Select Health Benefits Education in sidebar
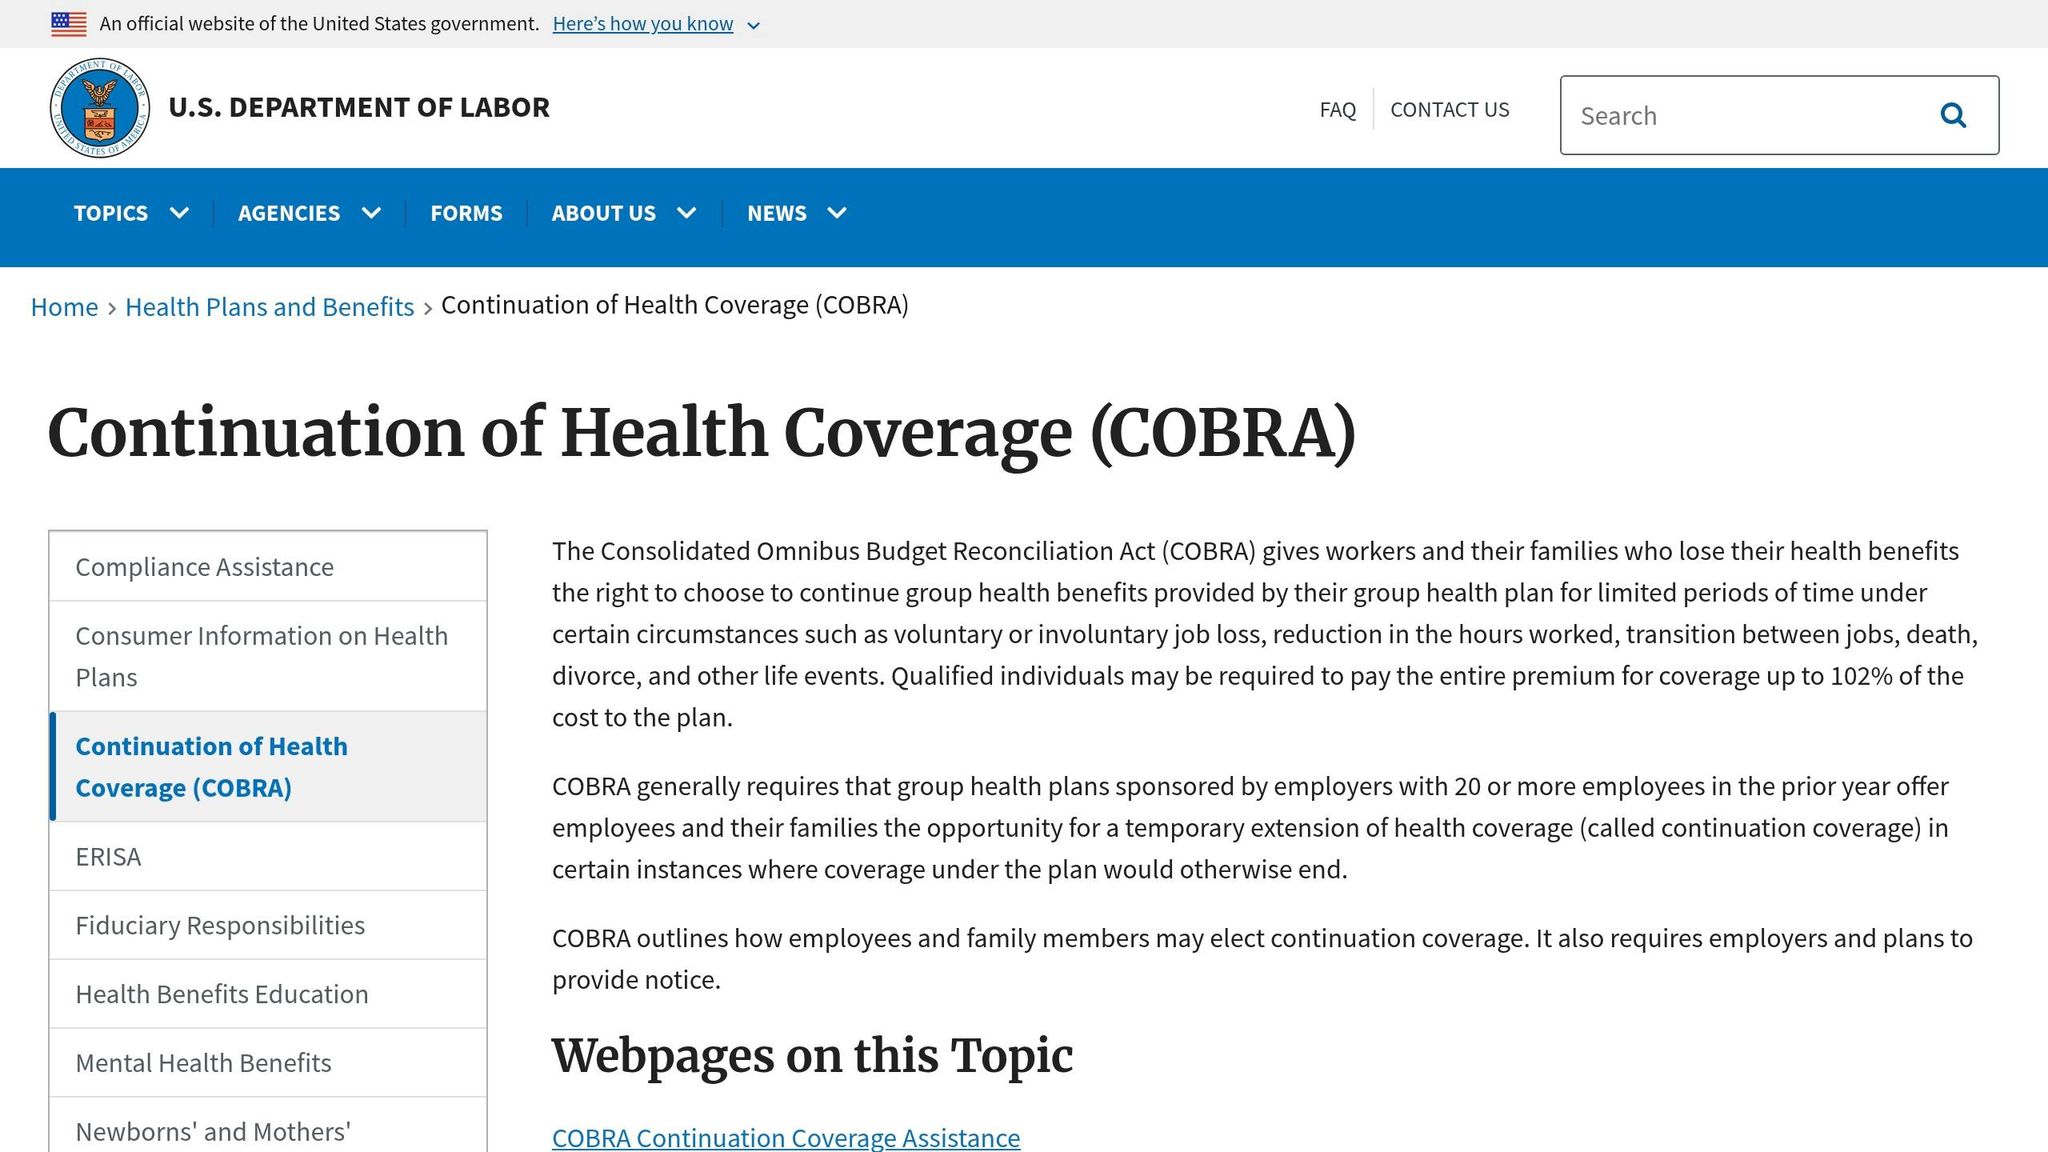This screenshot has height=1152, width=2048. click(x=268, y=994)
